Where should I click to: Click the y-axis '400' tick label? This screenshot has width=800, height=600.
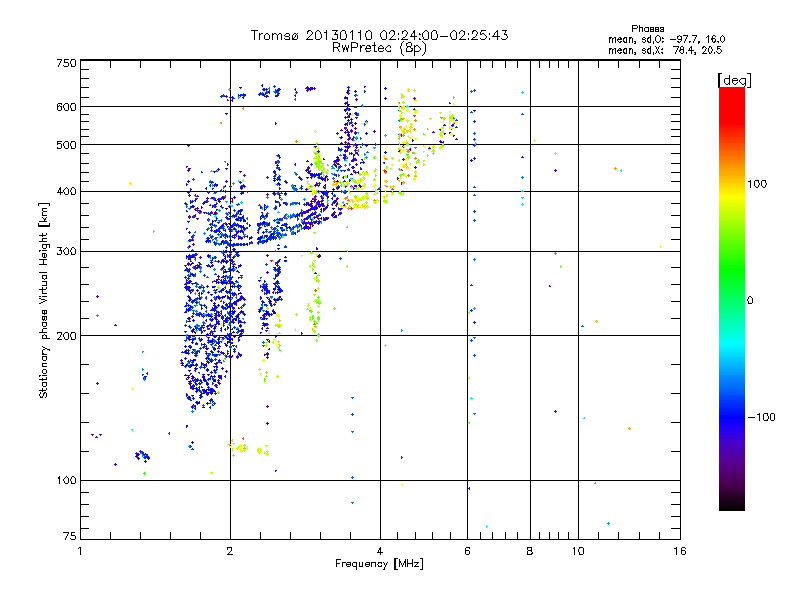[x=66, y=192]
